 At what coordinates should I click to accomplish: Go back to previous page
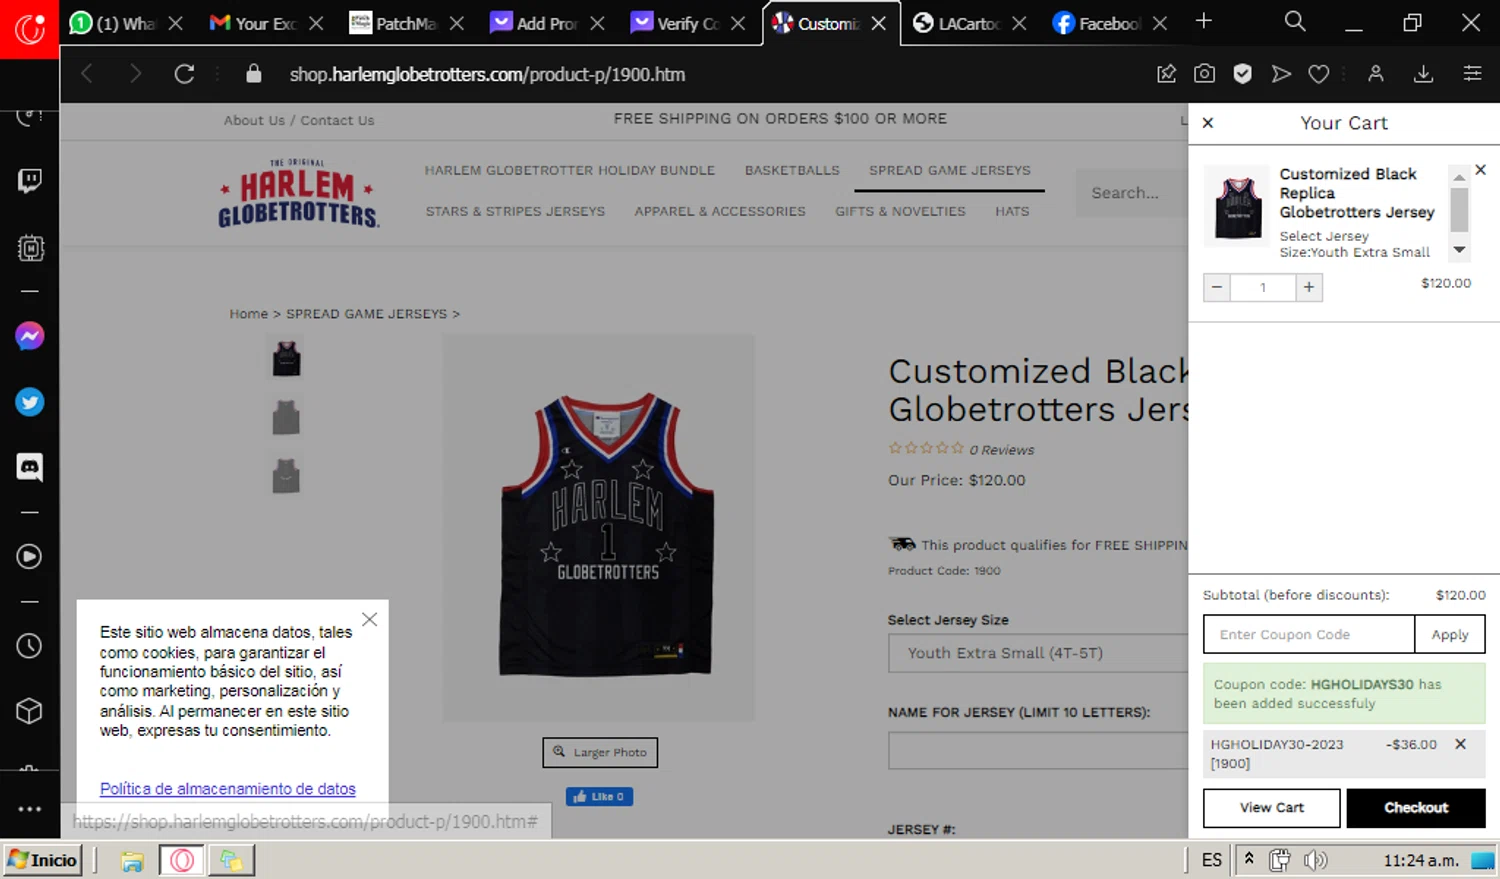coord(87,74)
